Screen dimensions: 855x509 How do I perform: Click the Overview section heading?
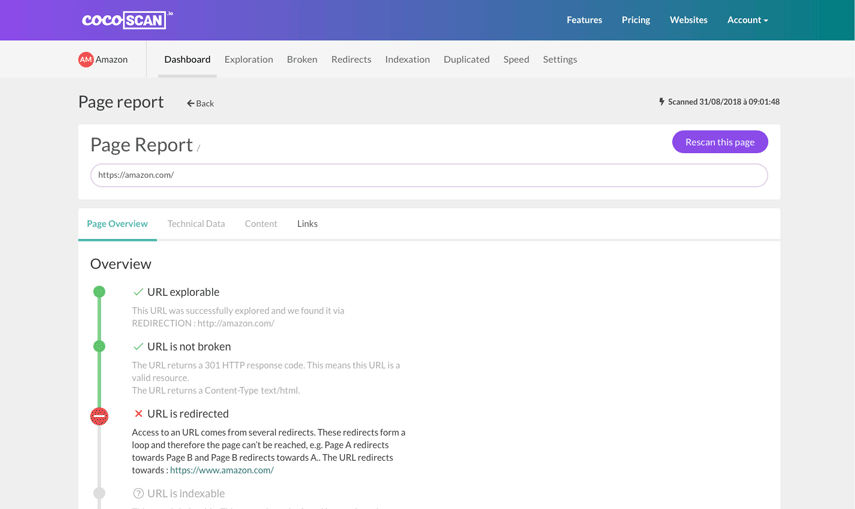pyautogui.click(x=121, y=264)
